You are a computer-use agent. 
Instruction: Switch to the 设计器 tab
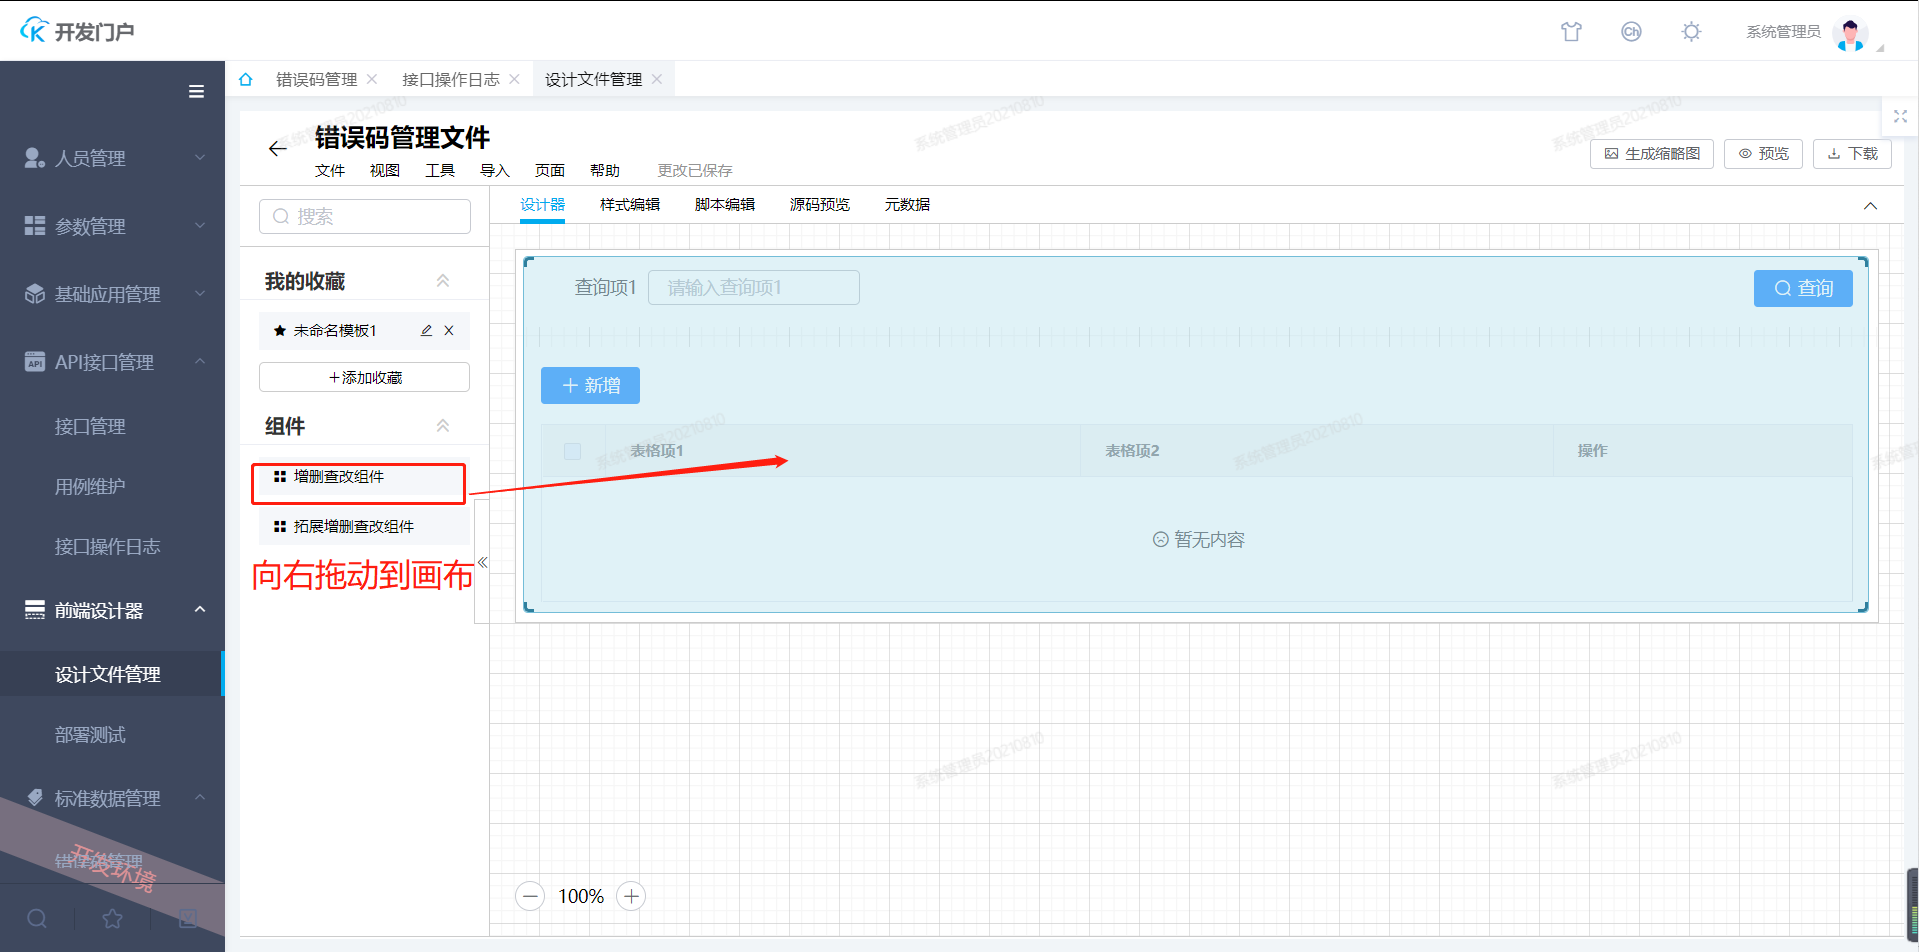pos(542,205)
